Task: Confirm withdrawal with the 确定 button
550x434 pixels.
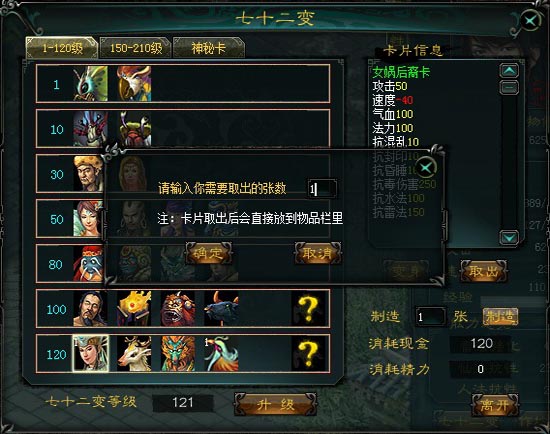Action: tap(209, 253)
